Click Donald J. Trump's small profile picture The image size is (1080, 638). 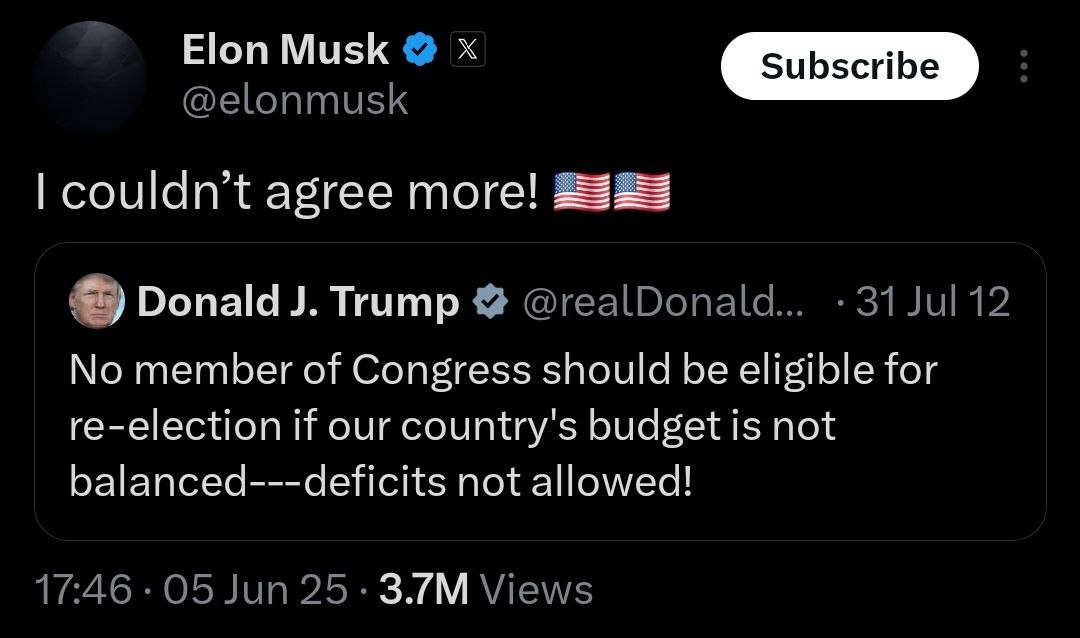(96, 300)
